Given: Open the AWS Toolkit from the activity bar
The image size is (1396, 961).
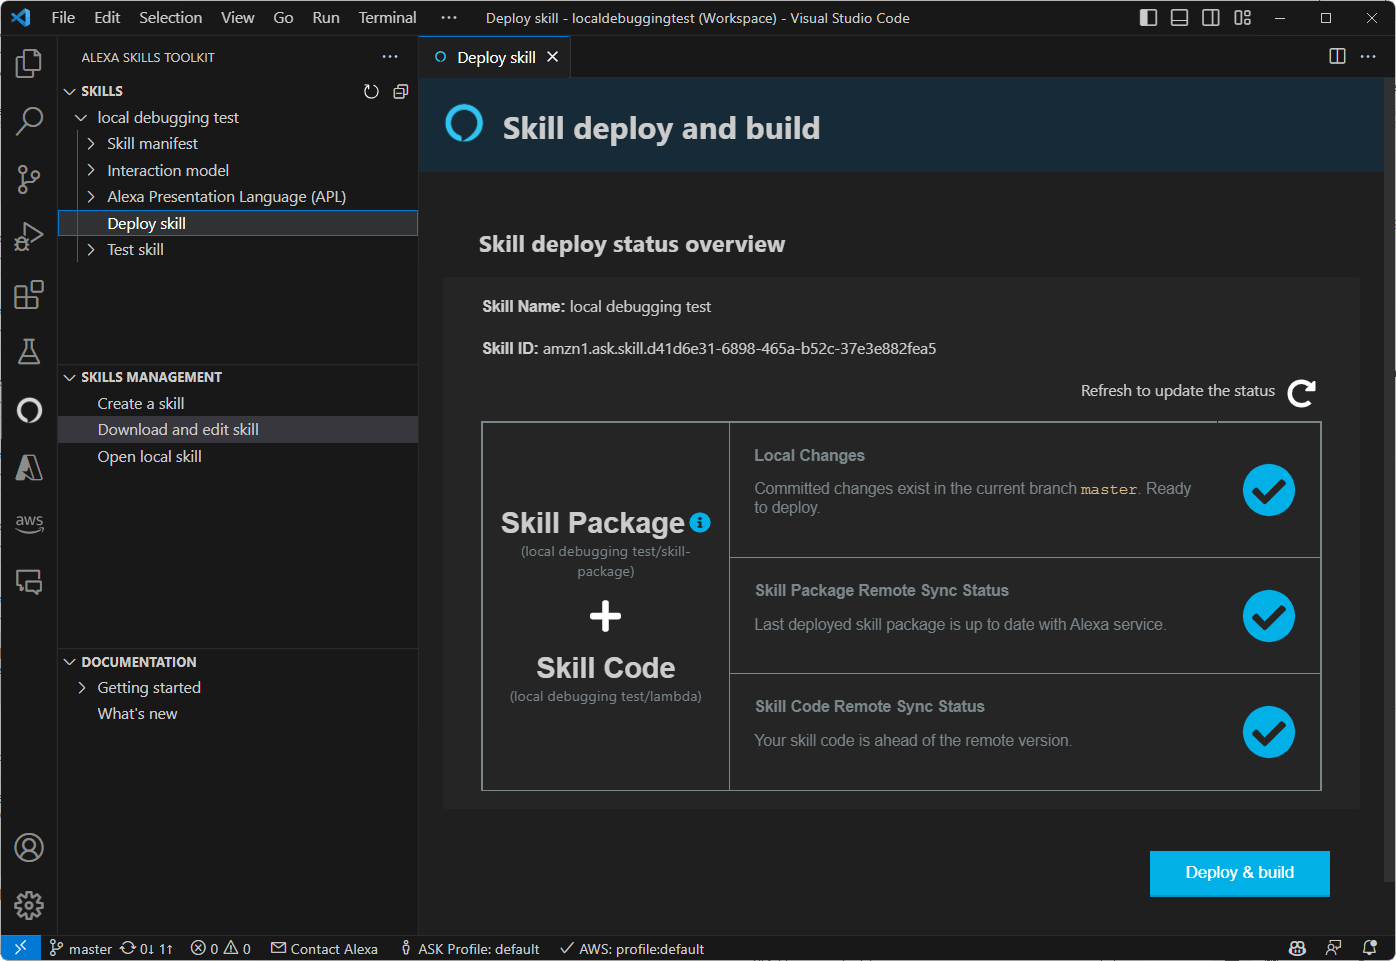Looking at the screenshot, I should [29, 522].
